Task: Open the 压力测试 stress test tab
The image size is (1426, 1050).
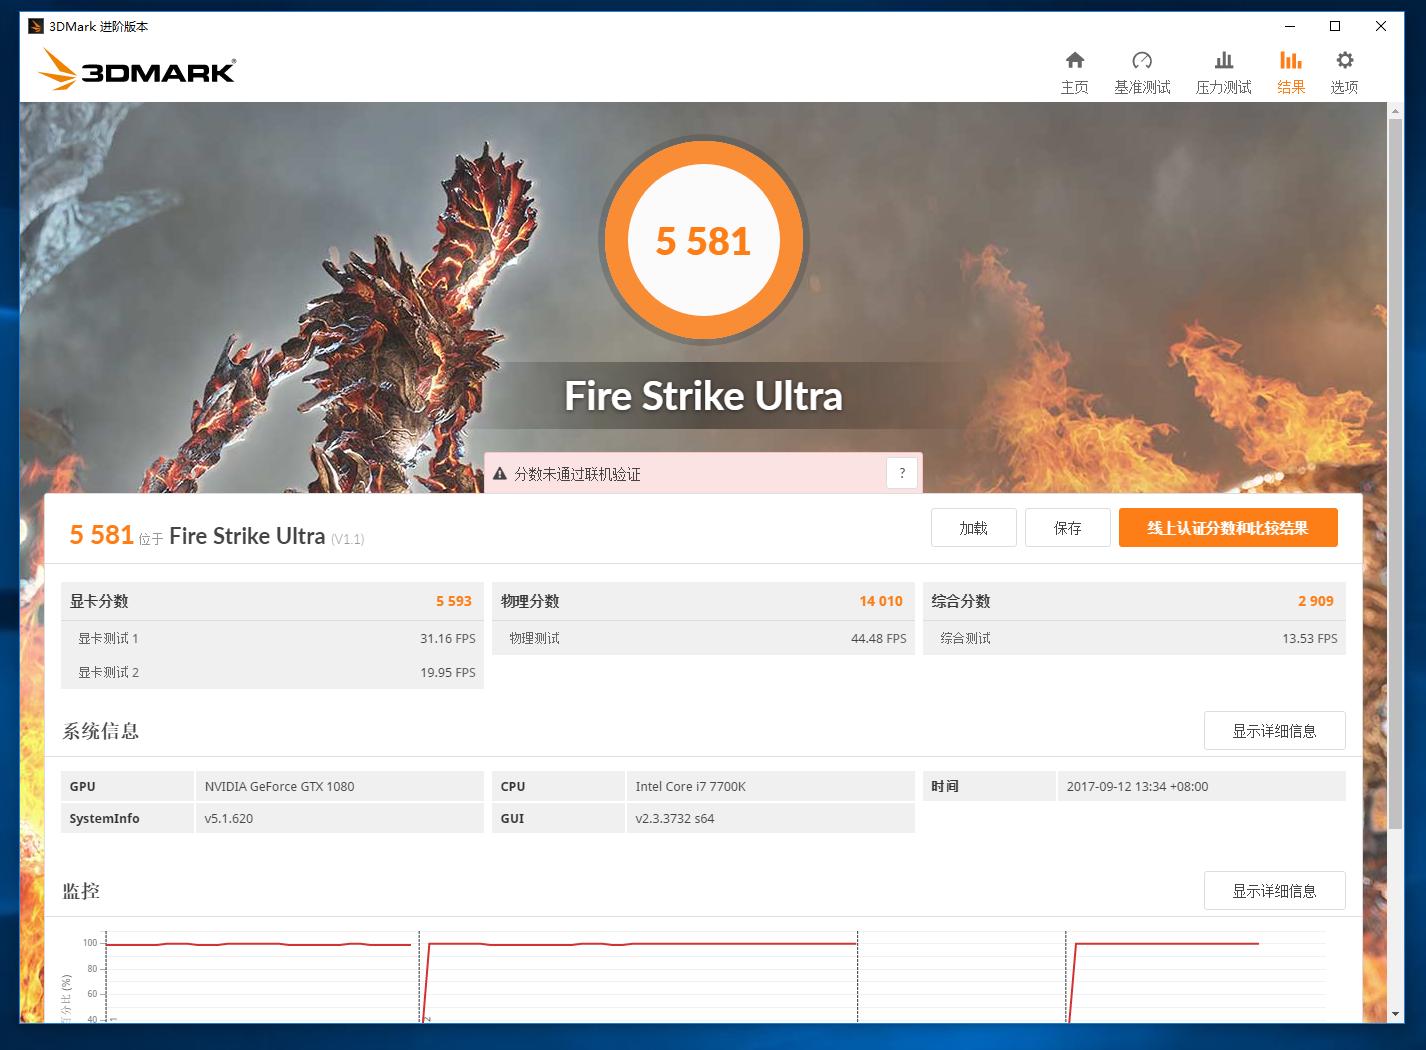Action: click(1223, 73)
